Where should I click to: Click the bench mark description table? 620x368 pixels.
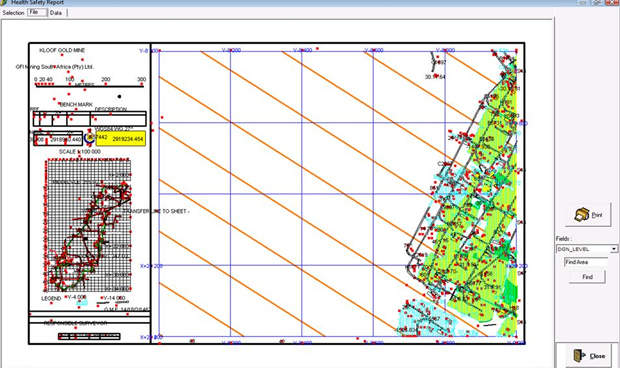(x=90, y=119)
